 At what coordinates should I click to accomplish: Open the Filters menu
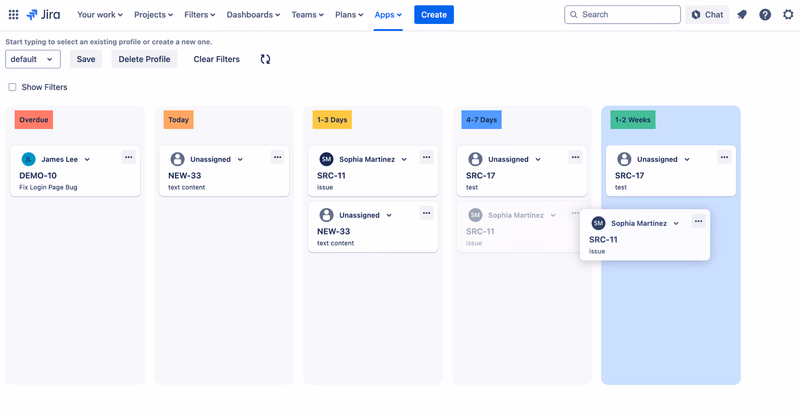(x=199, y=15)
